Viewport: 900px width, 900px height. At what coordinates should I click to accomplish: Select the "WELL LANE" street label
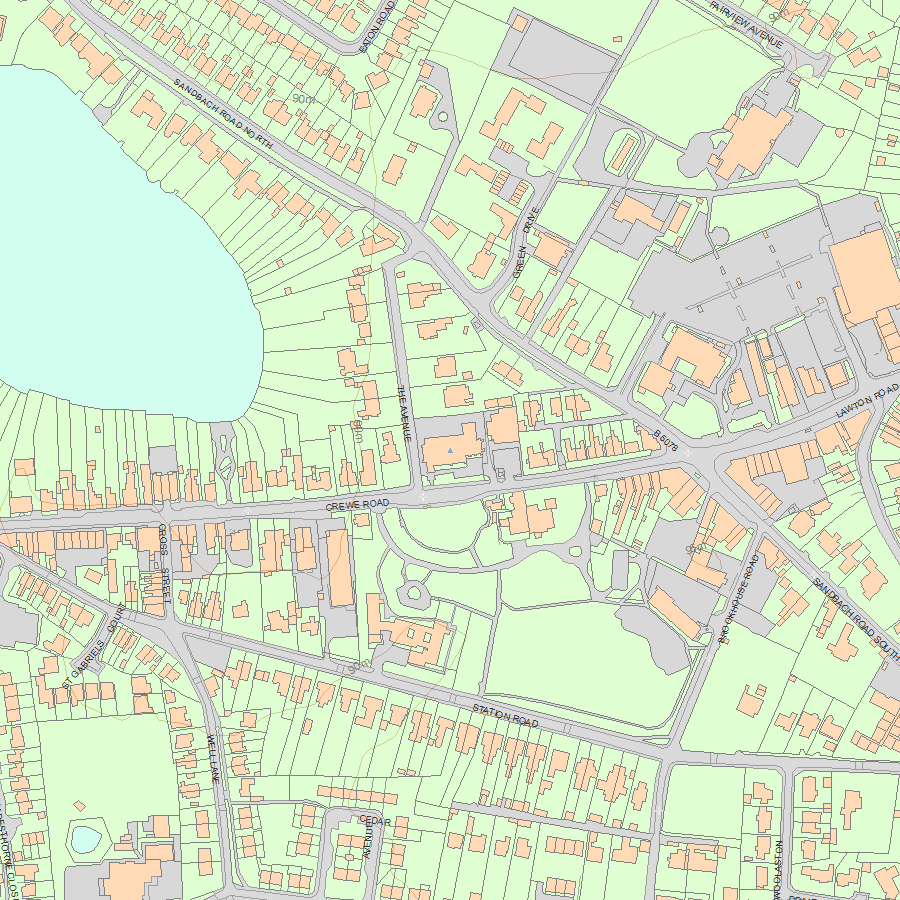click(x=213, y=758)
